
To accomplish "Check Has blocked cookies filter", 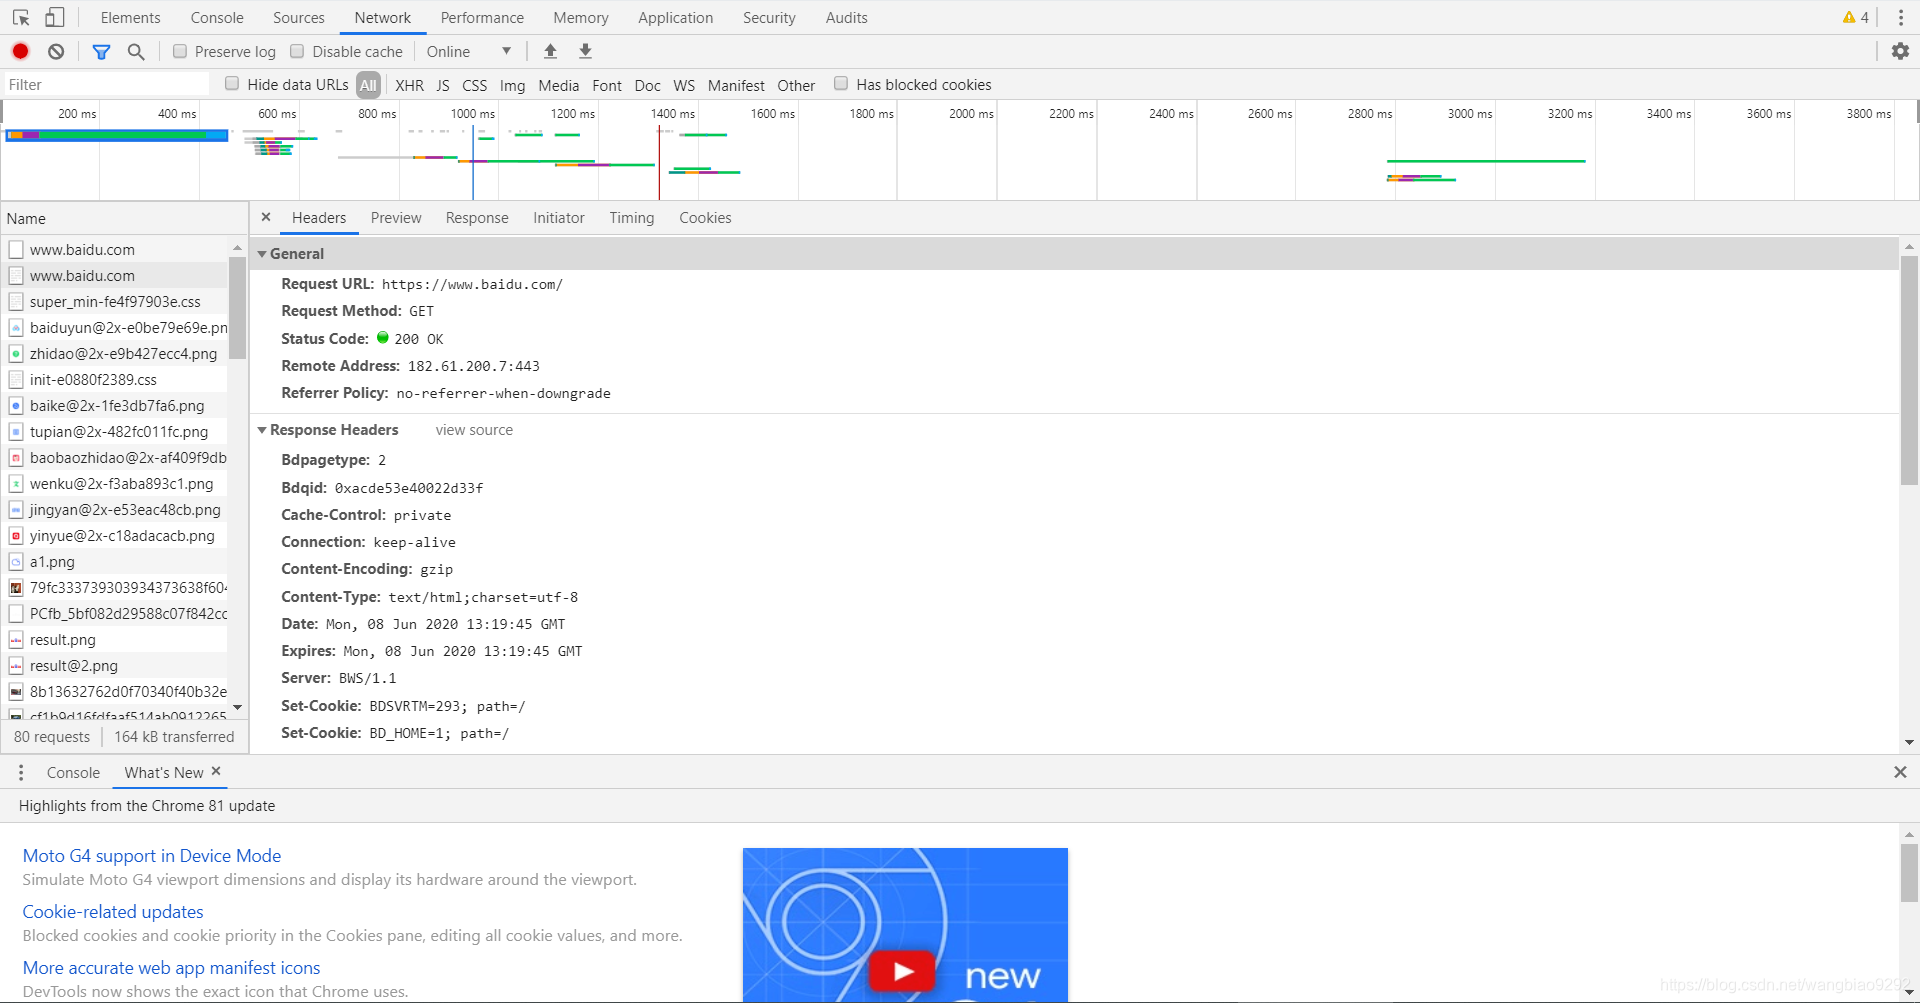I will [841, 84].
